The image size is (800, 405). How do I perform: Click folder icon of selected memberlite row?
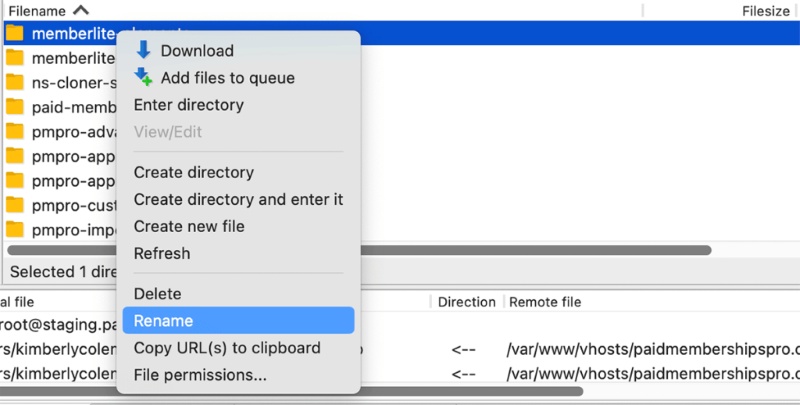tap(15, 33)
